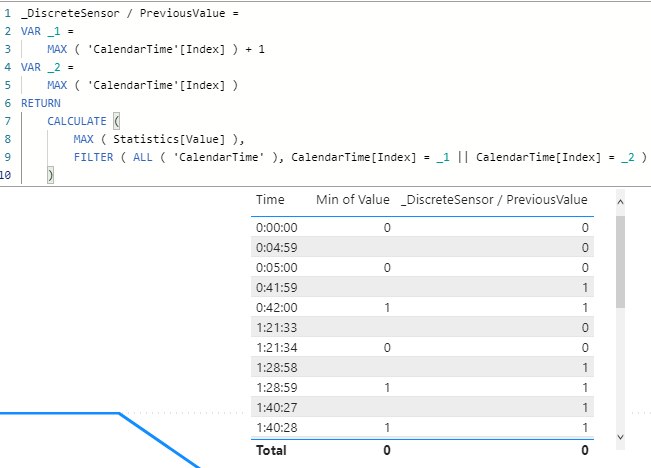
Task: Click VAR _2 on line 4
Action: coord(41,67)
